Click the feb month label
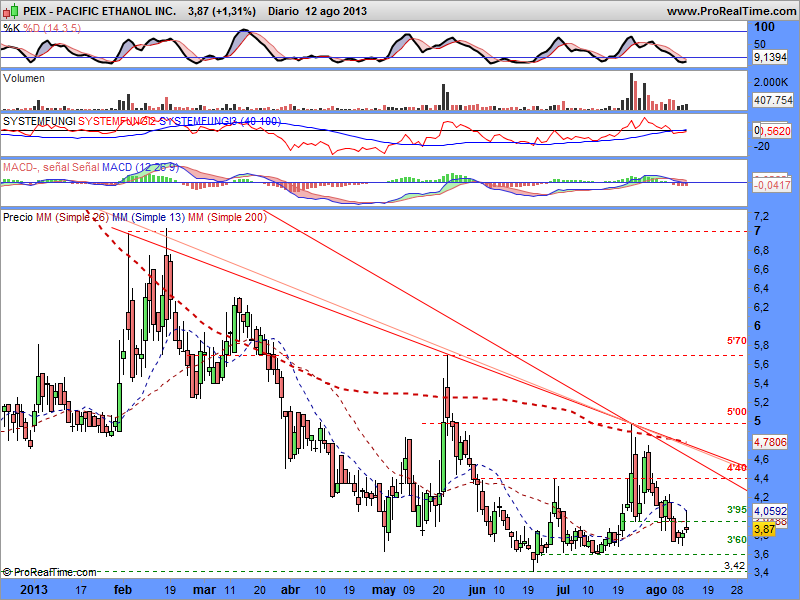The image size is (800, 600). click(x=122, y=590)
